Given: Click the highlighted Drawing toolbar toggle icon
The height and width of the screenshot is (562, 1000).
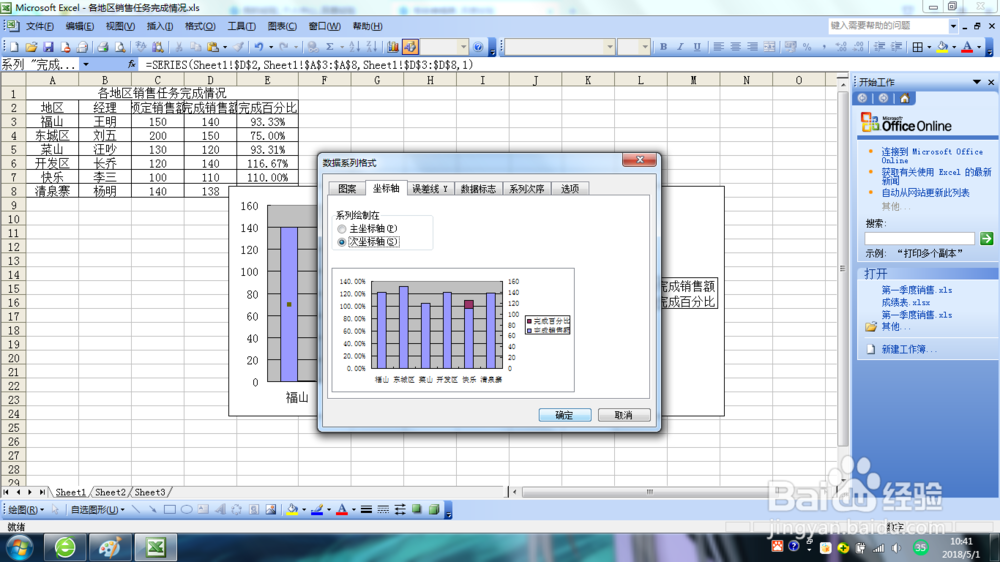Looking at the screenshot, I should coord(410,47).
